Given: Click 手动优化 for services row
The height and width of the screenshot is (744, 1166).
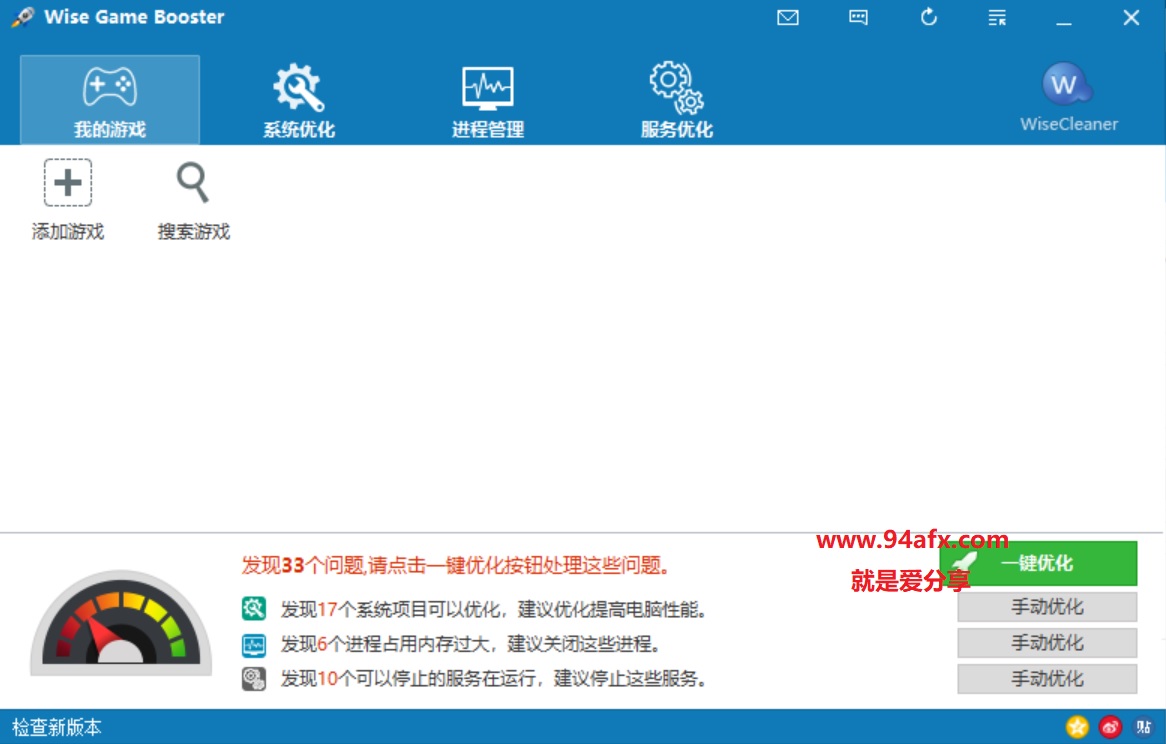Looking at the screenshot, I should [1047, 678].
